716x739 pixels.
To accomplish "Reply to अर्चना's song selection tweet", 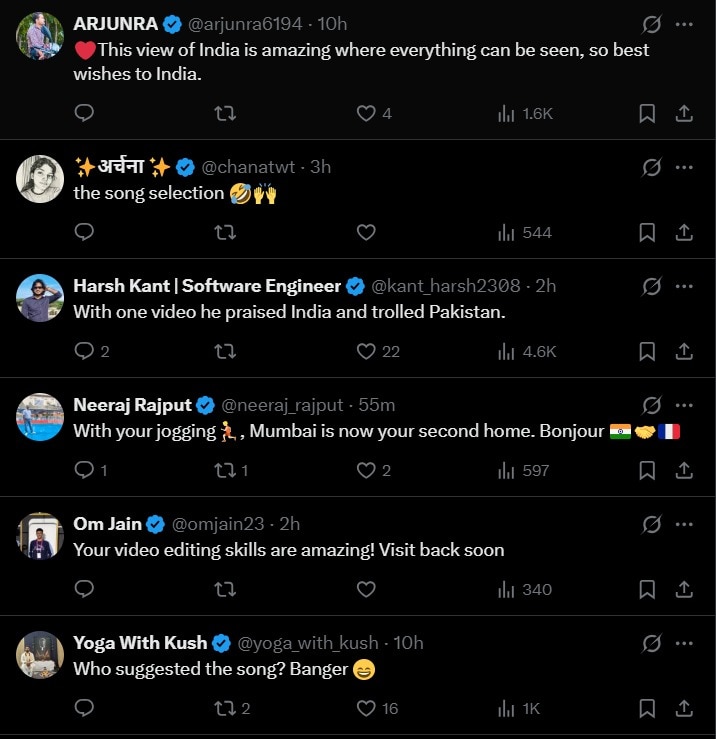I will tap(85, 233).
